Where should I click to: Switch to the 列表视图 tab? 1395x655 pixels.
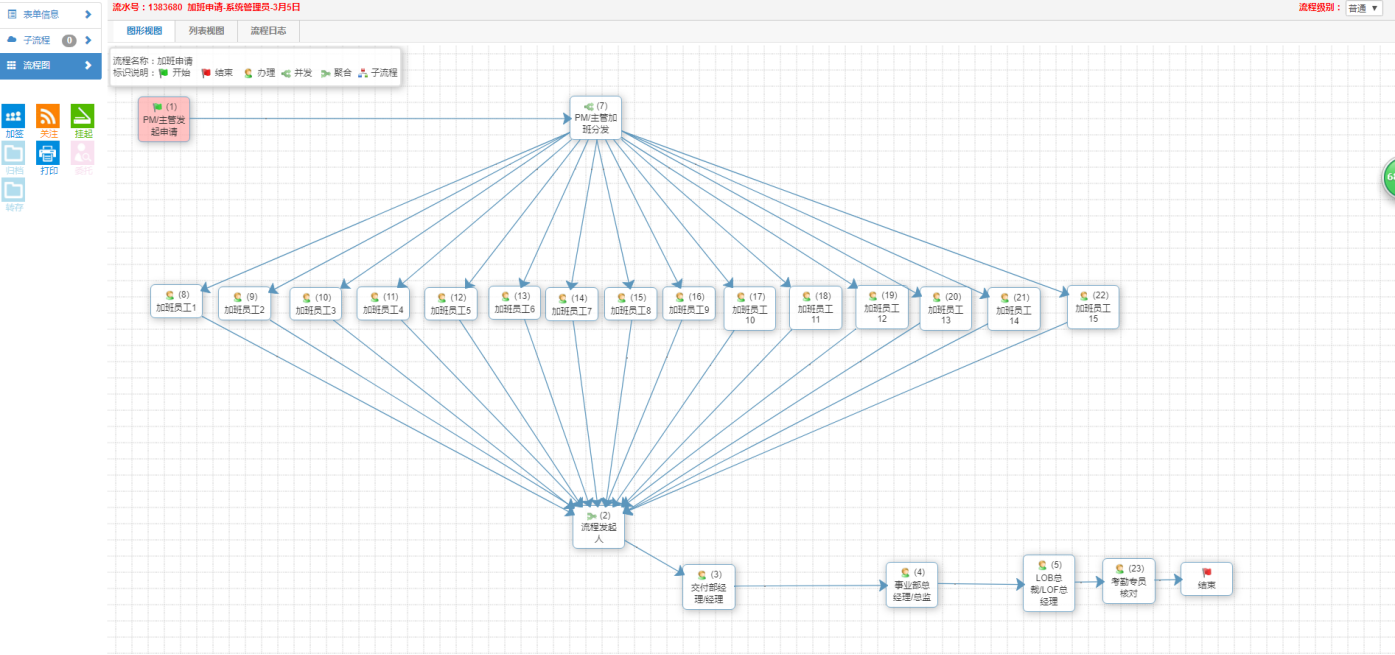point(207,31)
